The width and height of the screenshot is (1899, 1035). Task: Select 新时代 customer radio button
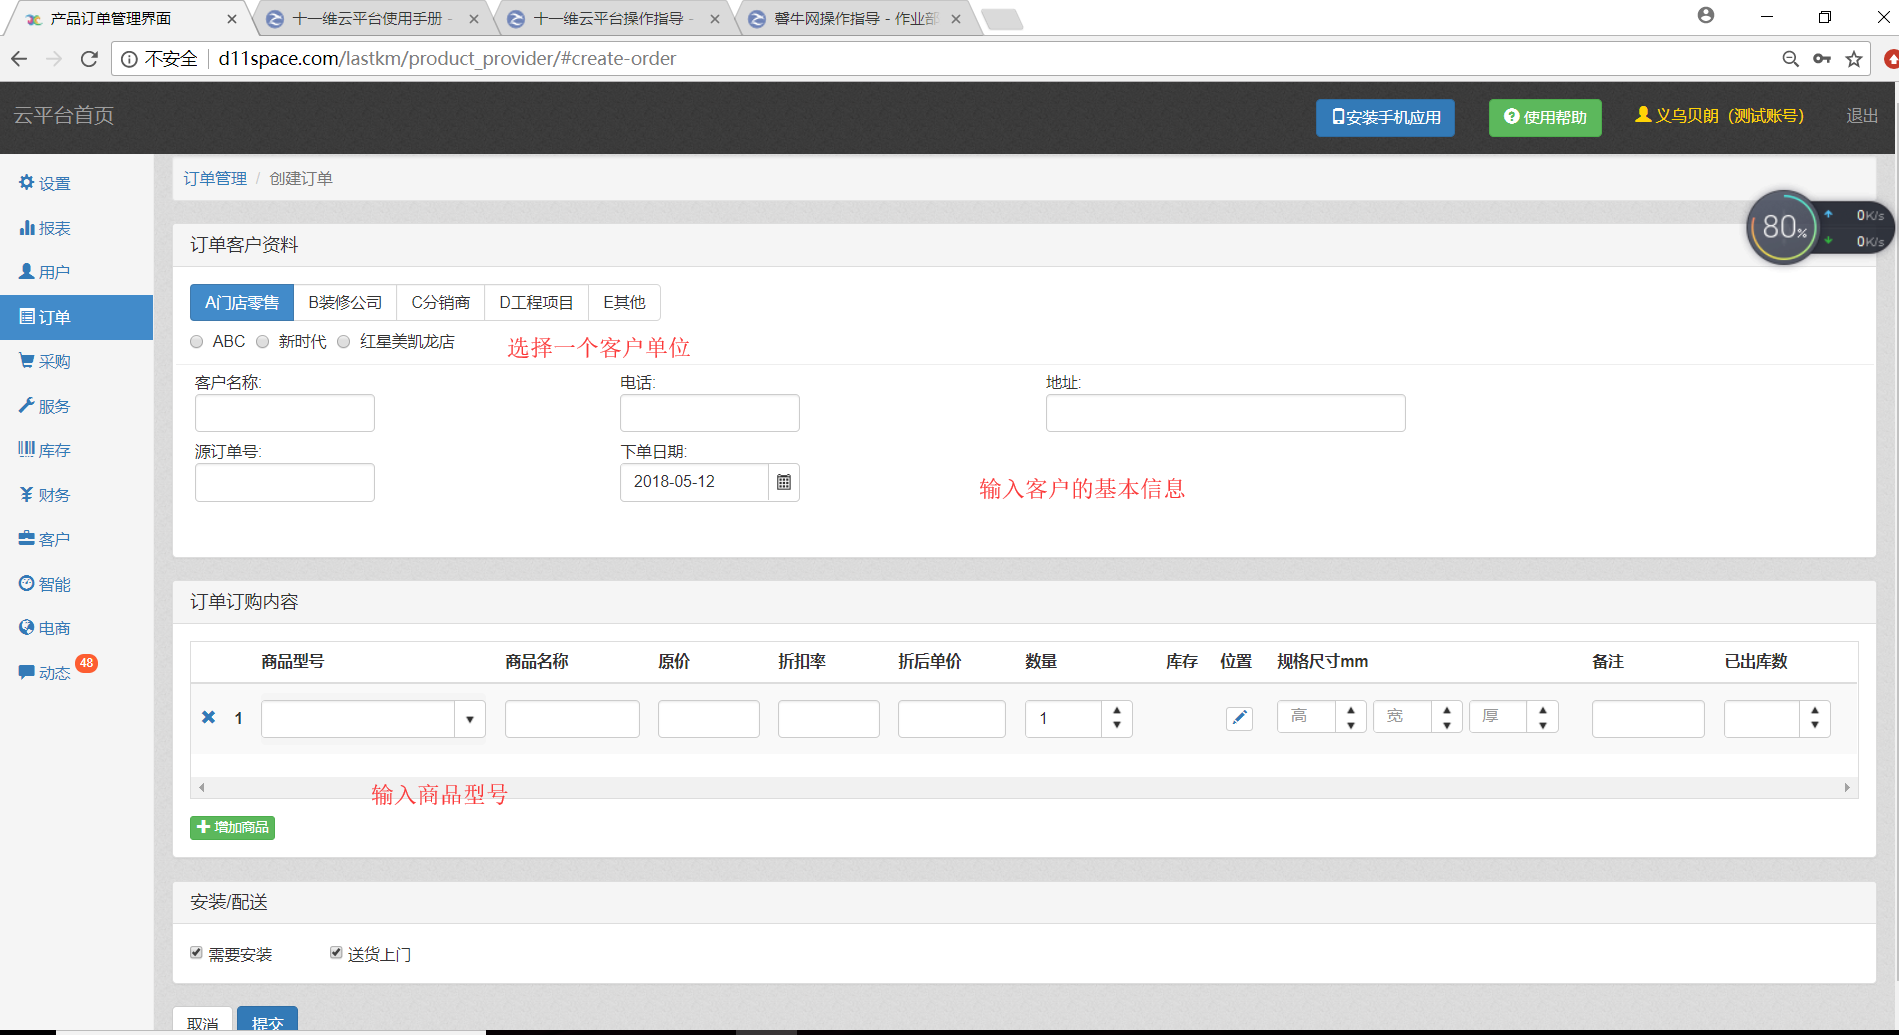tap(263, 342)
